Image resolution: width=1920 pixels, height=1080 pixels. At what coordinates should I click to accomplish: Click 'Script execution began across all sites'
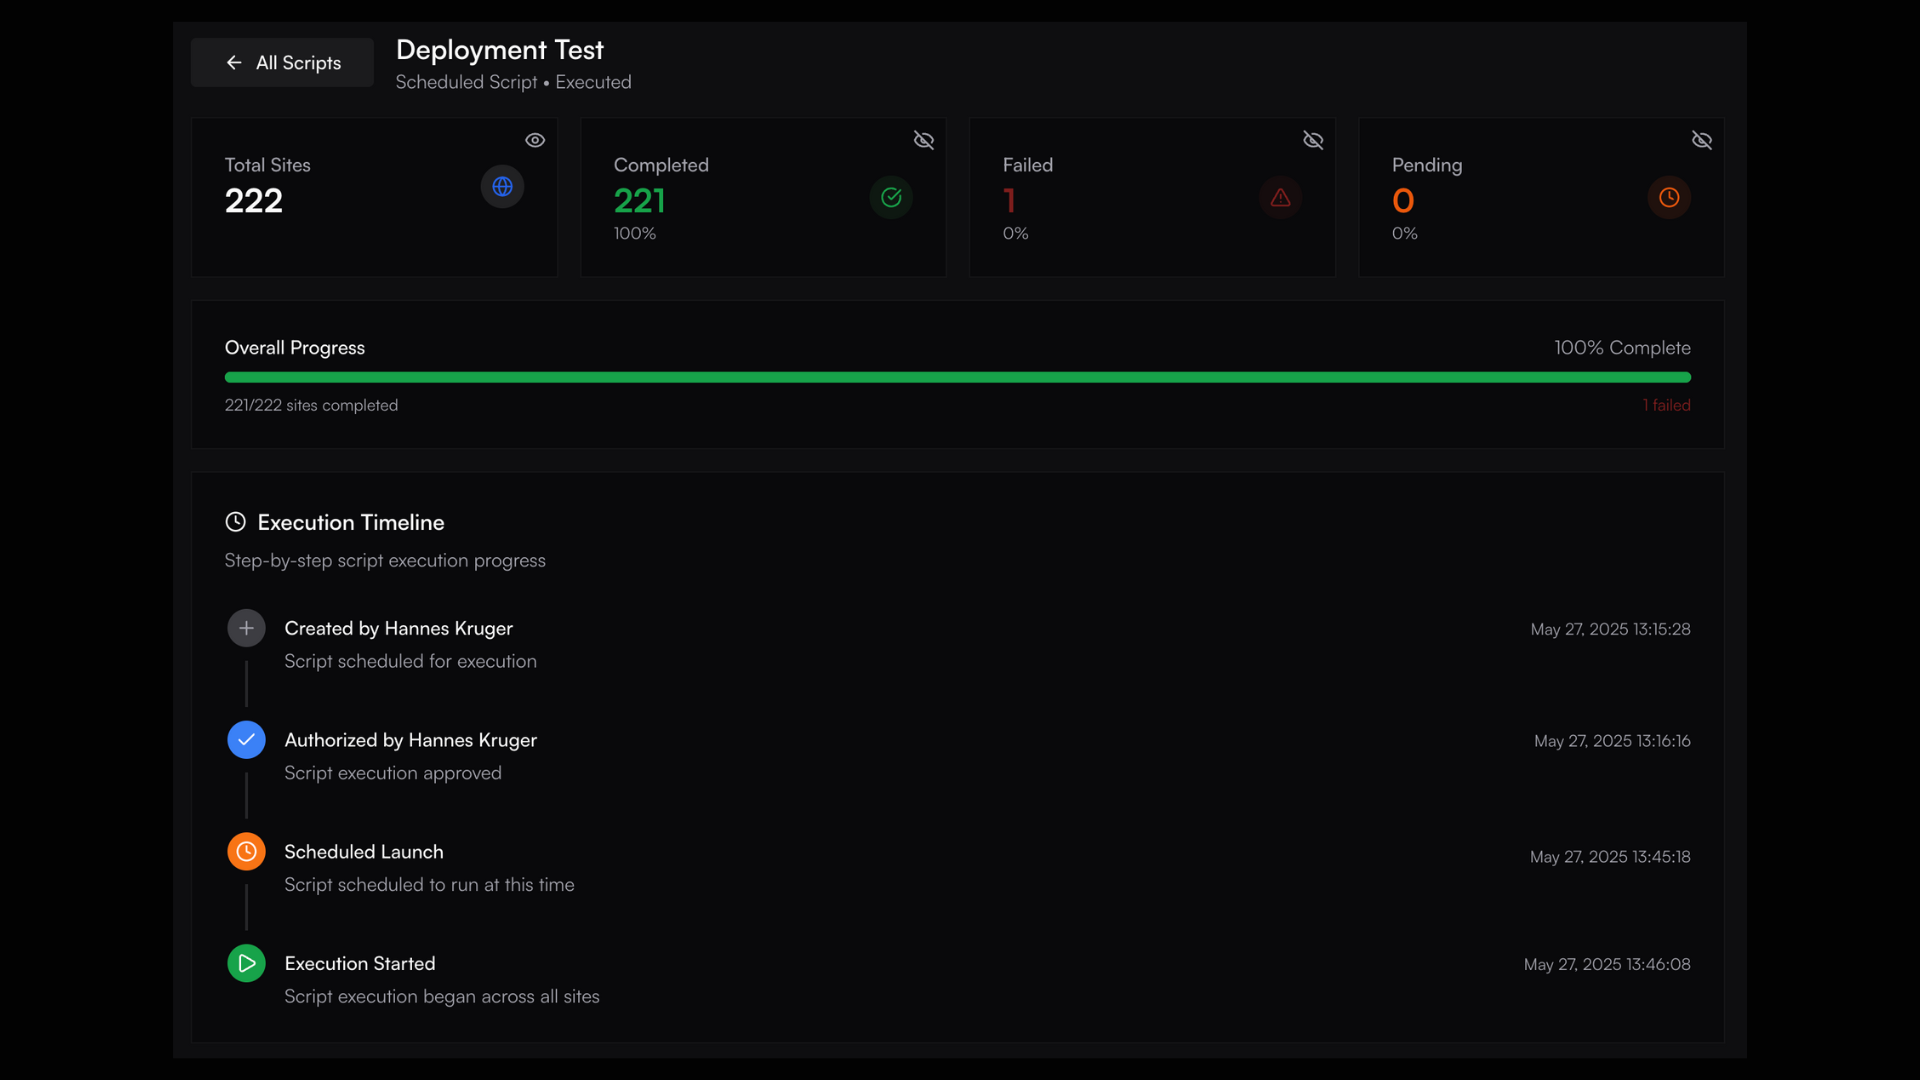[x=442, y=997]
